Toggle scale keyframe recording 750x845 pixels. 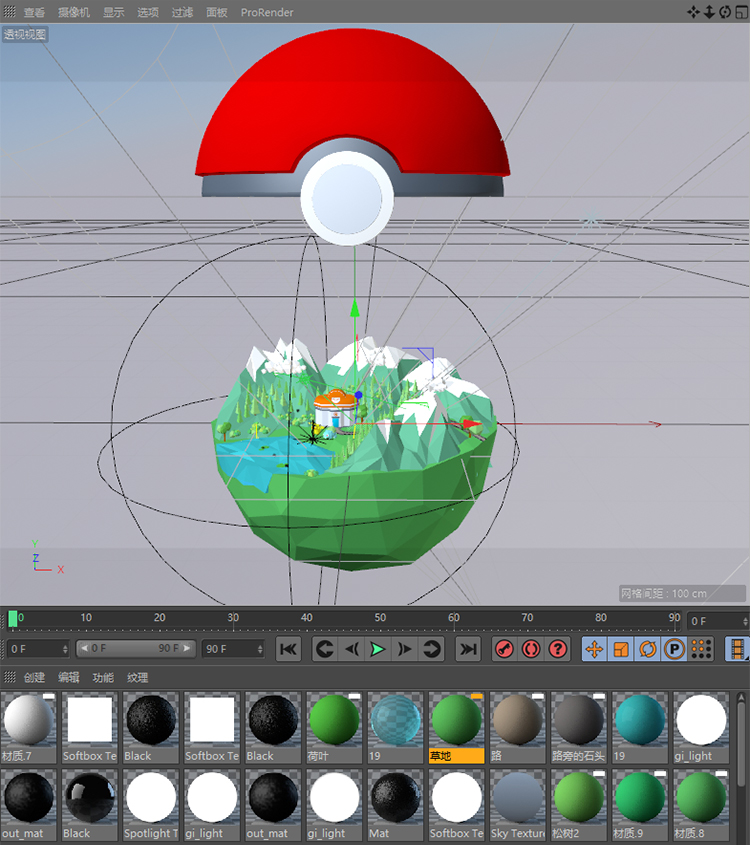[x=621, y=649]
